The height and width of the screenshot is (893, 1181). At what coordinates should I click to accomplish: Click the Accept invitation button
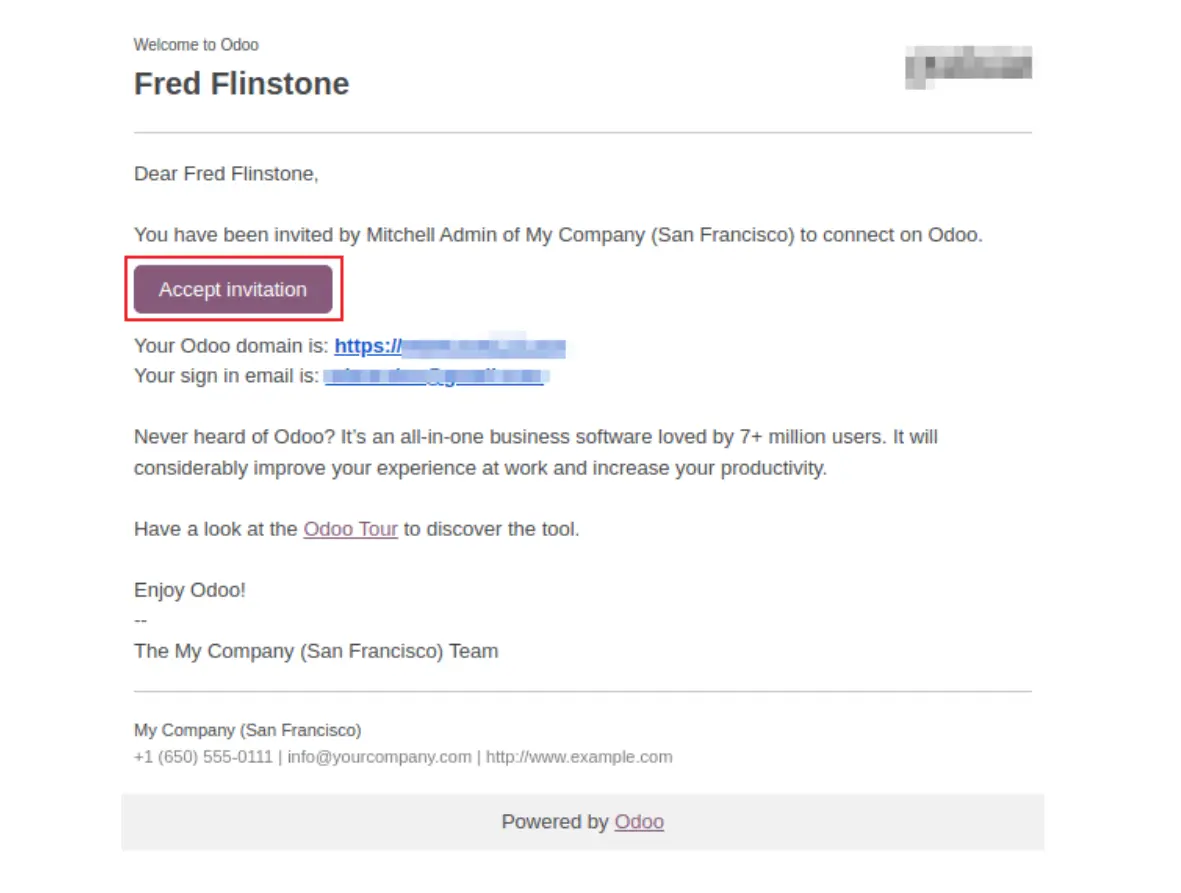coord(233,289)
